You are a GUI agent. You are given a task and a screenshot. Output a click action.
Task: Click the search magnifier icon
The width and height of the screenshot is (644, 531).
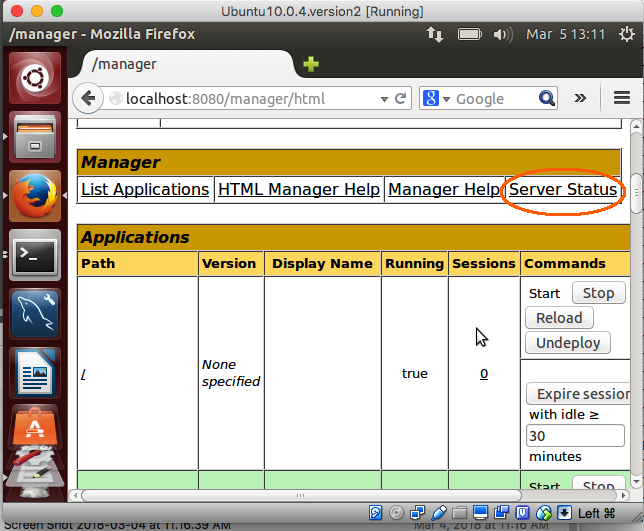[547, 98]
